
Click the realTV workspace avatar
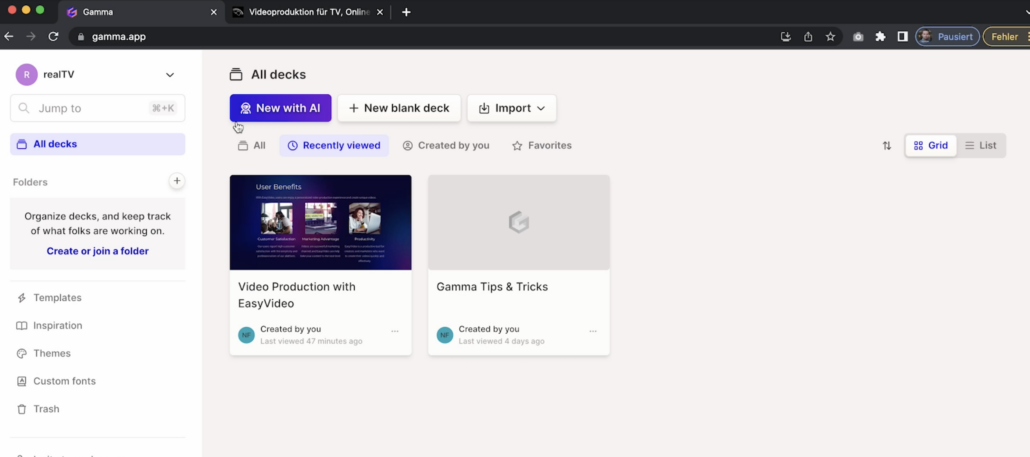pos(26,75)
